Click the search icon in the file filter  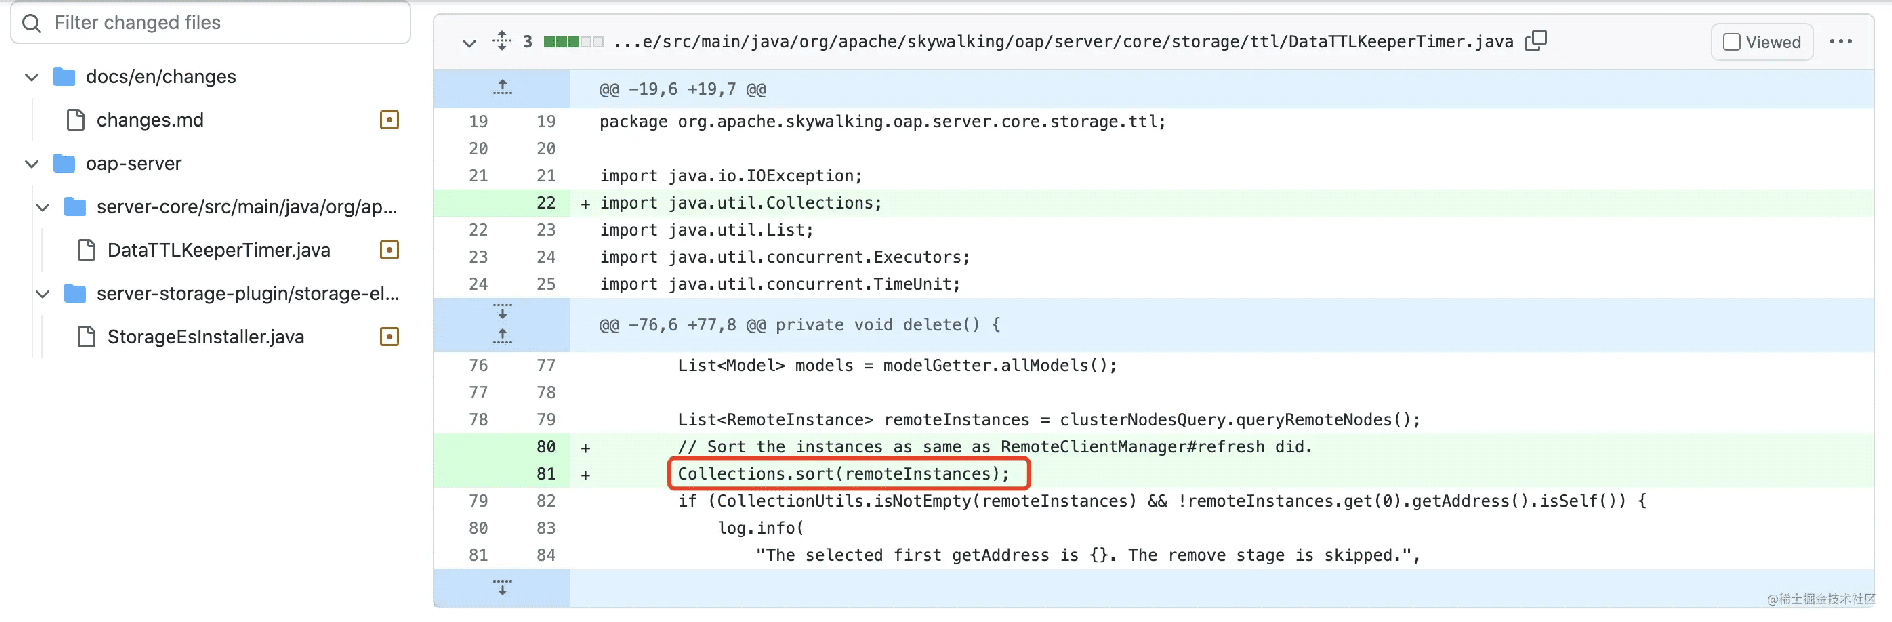[32, 23]
